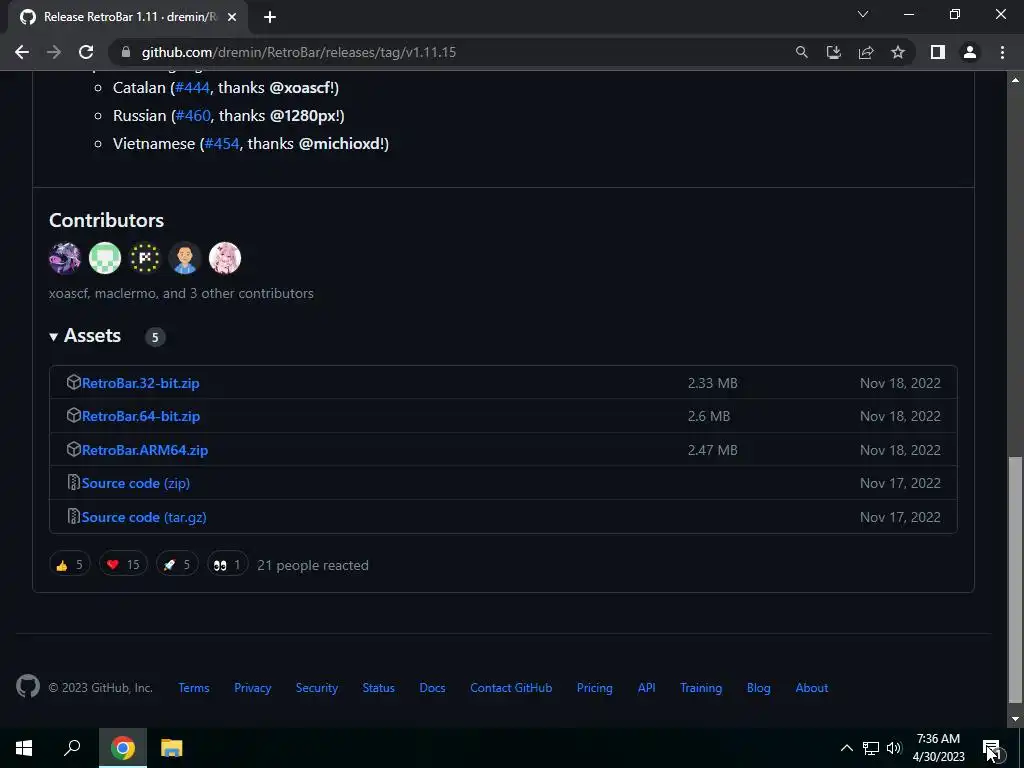Collapse the Assets section
This screenshot has width=1024, height=768.
[85, 336]
